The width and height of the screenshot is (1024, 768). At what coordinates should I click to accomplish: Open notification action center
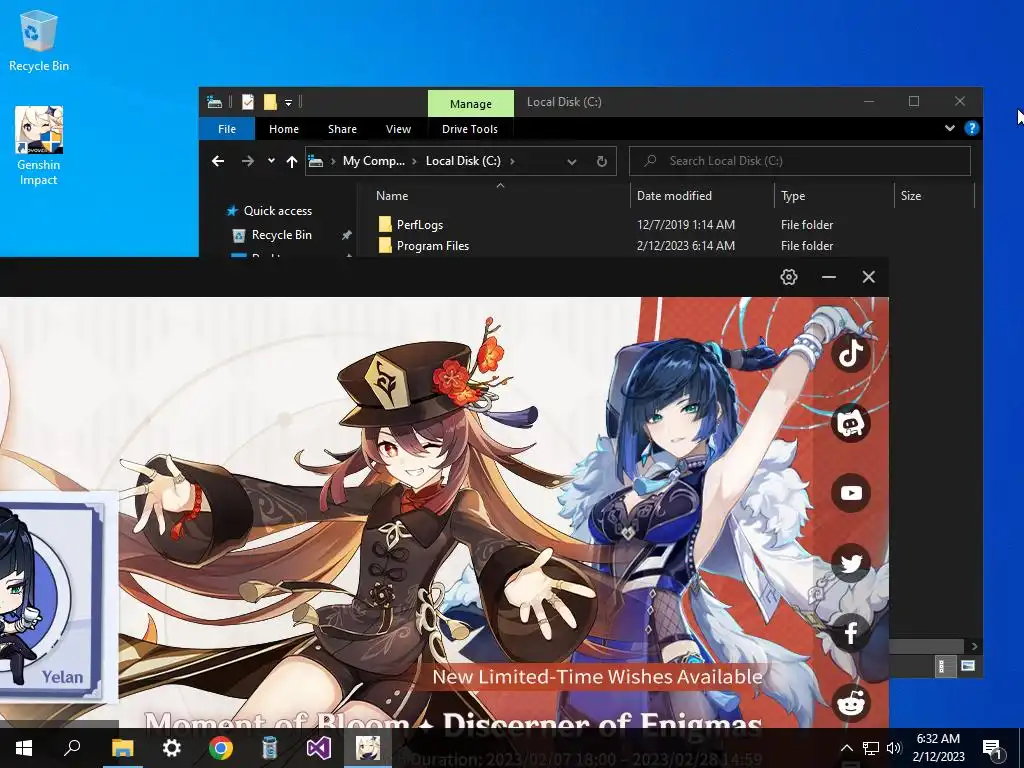993,748
